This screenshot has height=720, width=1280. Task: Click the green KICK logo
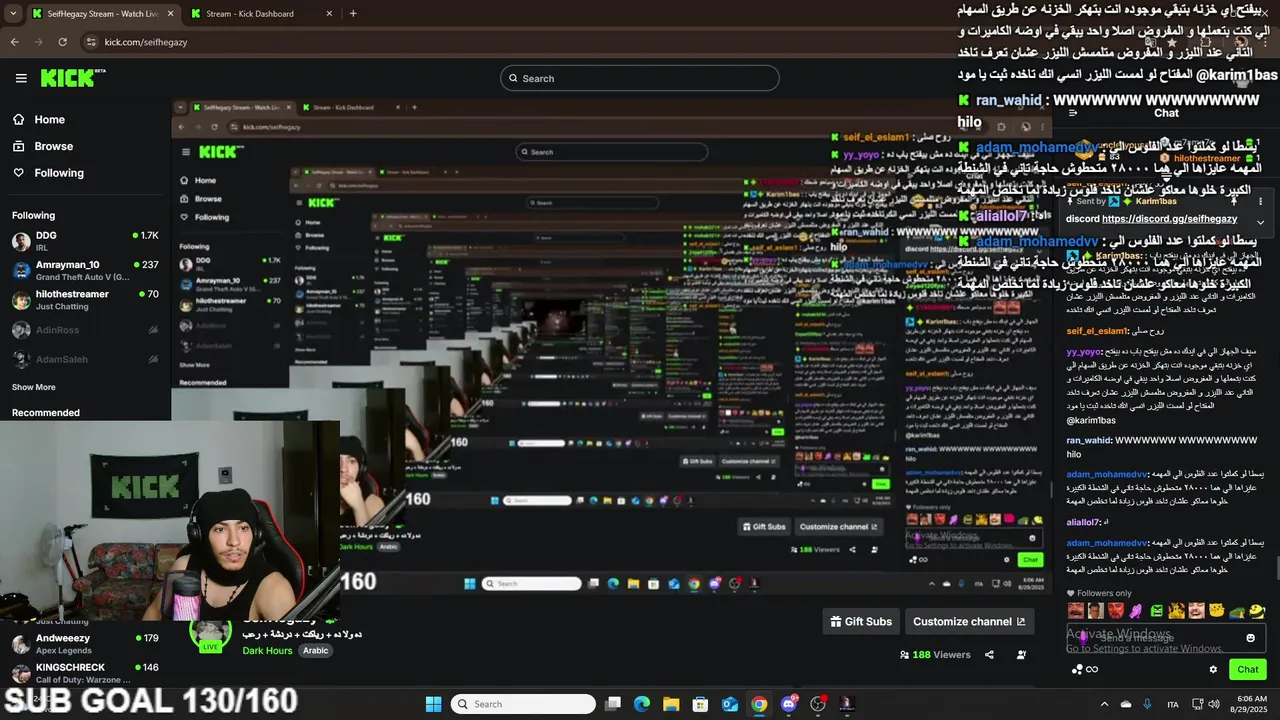(x=73, y=78)
